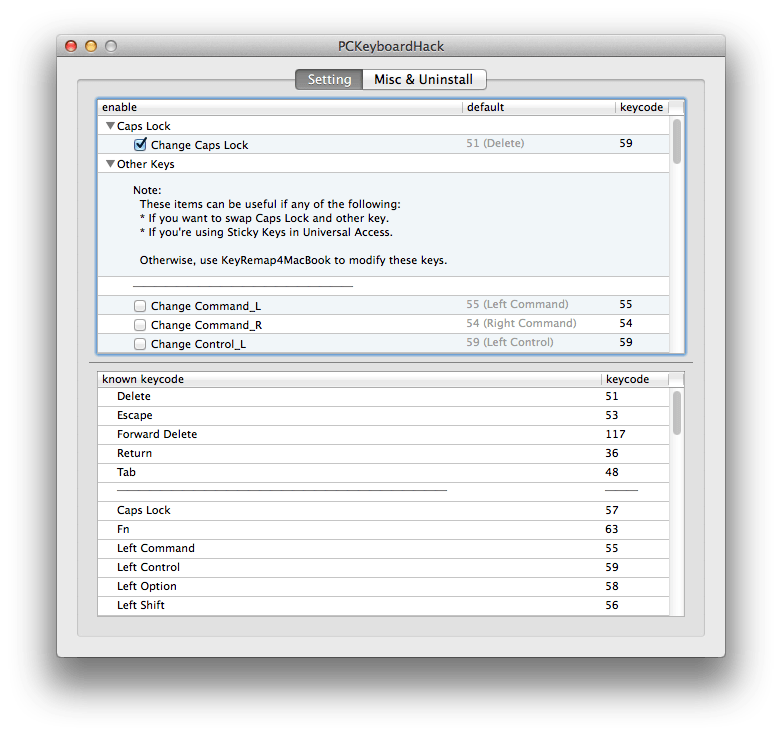Click the red close window button
782x736 pixels.
pyautogui.click(x=71, y=46)
